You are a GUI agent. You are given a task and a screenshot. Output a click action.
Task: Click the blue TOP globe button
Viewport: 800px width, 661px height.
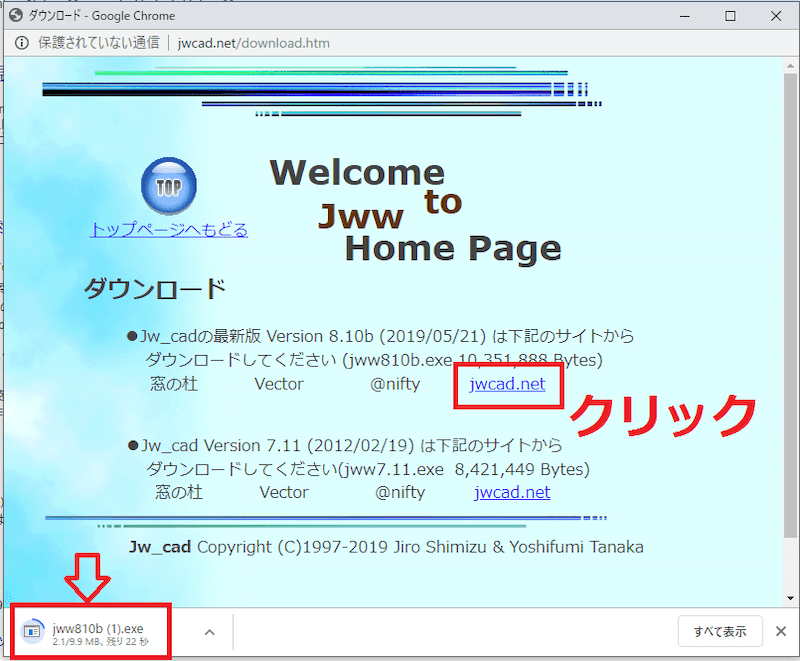pyautogui.click(x=169, y=186)
